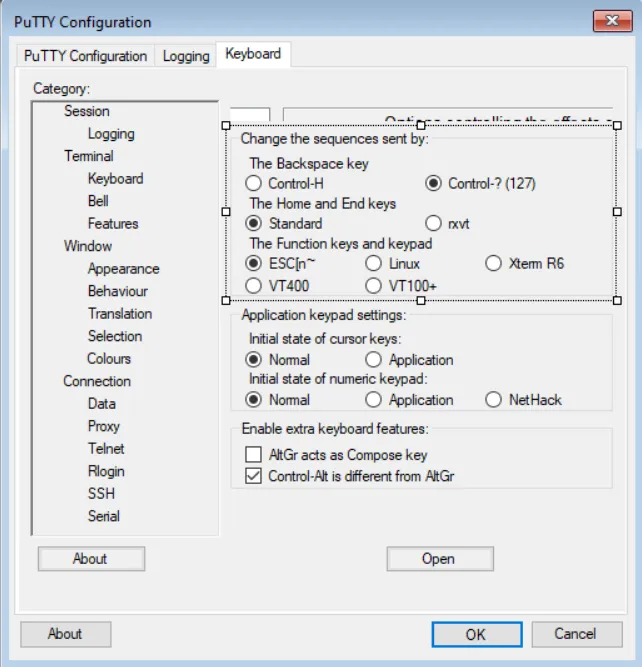Viewport: 642px width, 667px height.
Task: Switch to the Logging tab
Action: (x=186, y=56)
